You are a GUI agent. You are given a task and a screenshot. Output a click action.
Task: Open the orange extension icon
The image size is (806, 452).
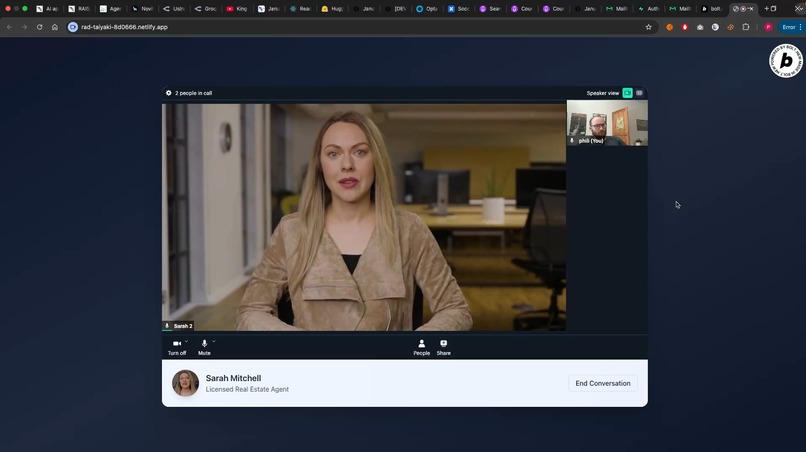coord(670,27)
